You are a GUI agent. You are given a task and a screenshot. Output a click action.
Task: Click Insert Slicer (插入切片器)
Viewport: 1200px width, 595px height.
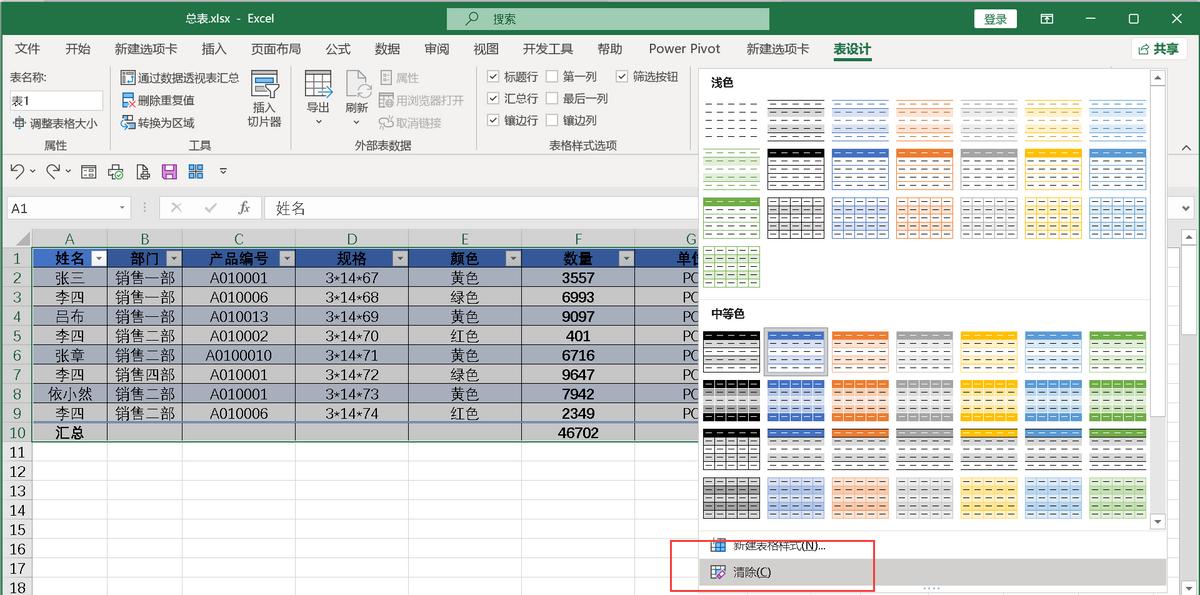[264, 99]
